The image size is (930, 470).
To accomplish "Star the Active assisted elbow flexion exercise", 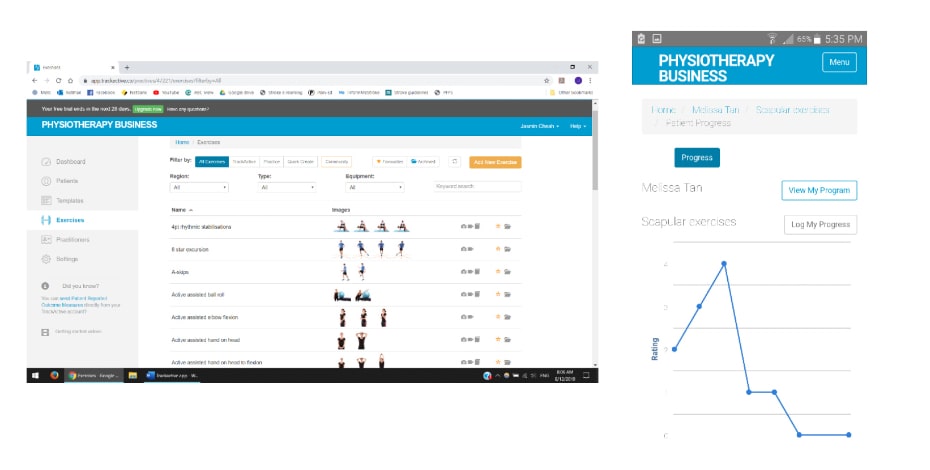I will (498, 316).
